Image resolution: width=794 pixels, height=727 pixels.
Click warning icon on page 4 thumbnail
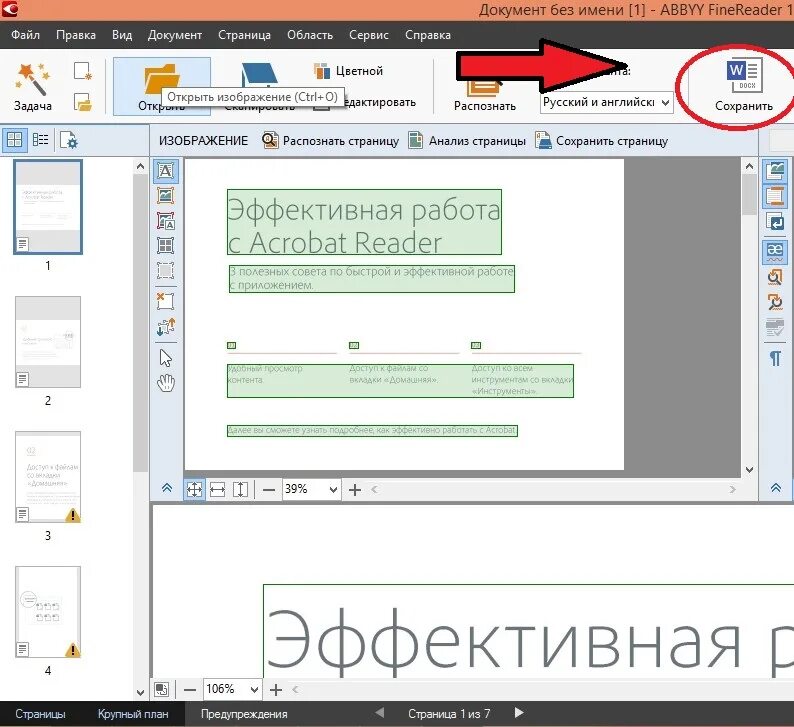tap(73, 650)
